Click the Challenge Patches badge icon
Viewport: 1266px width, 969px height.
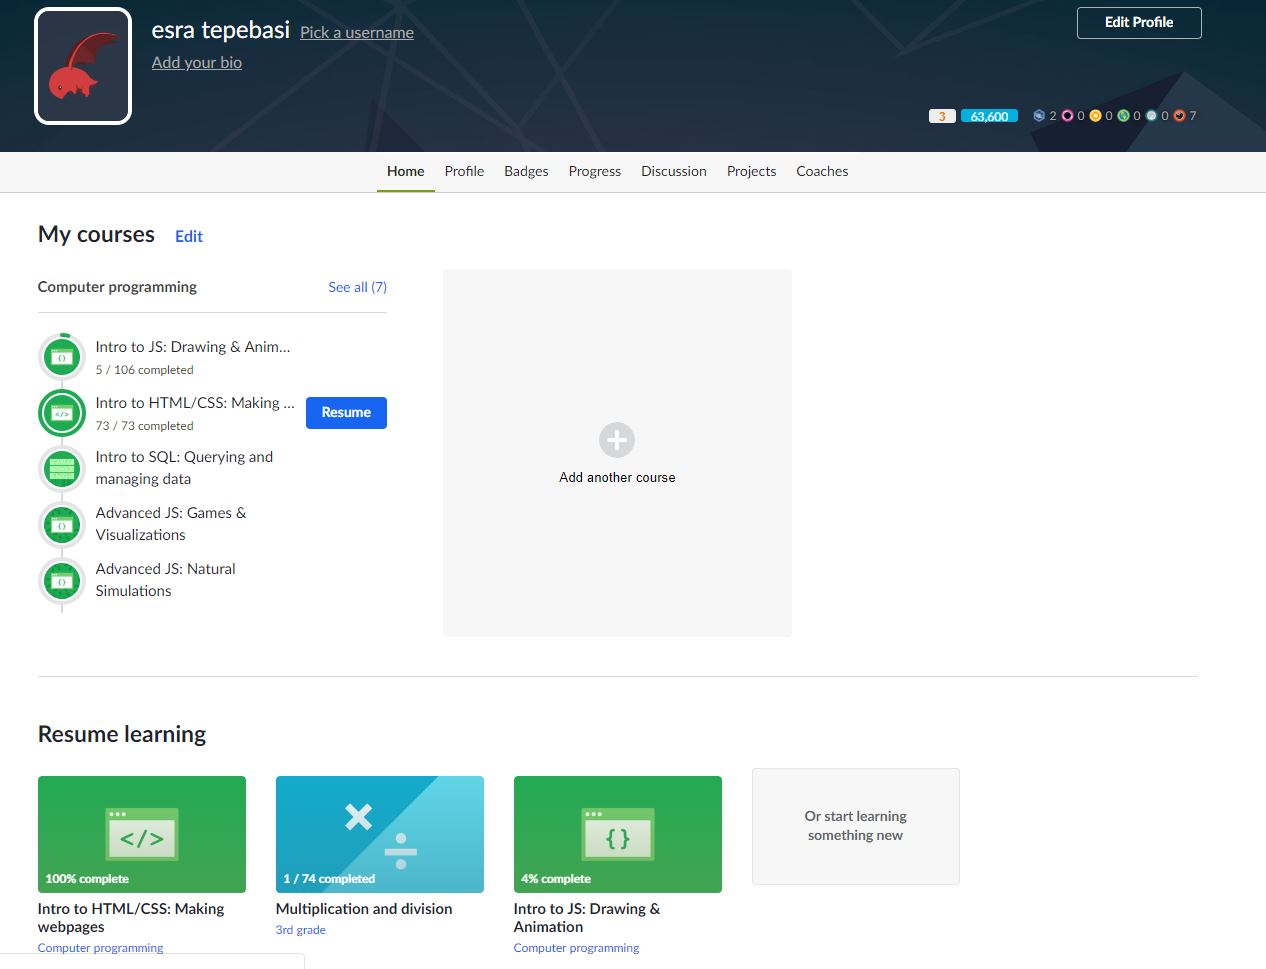pos(1039,116)
